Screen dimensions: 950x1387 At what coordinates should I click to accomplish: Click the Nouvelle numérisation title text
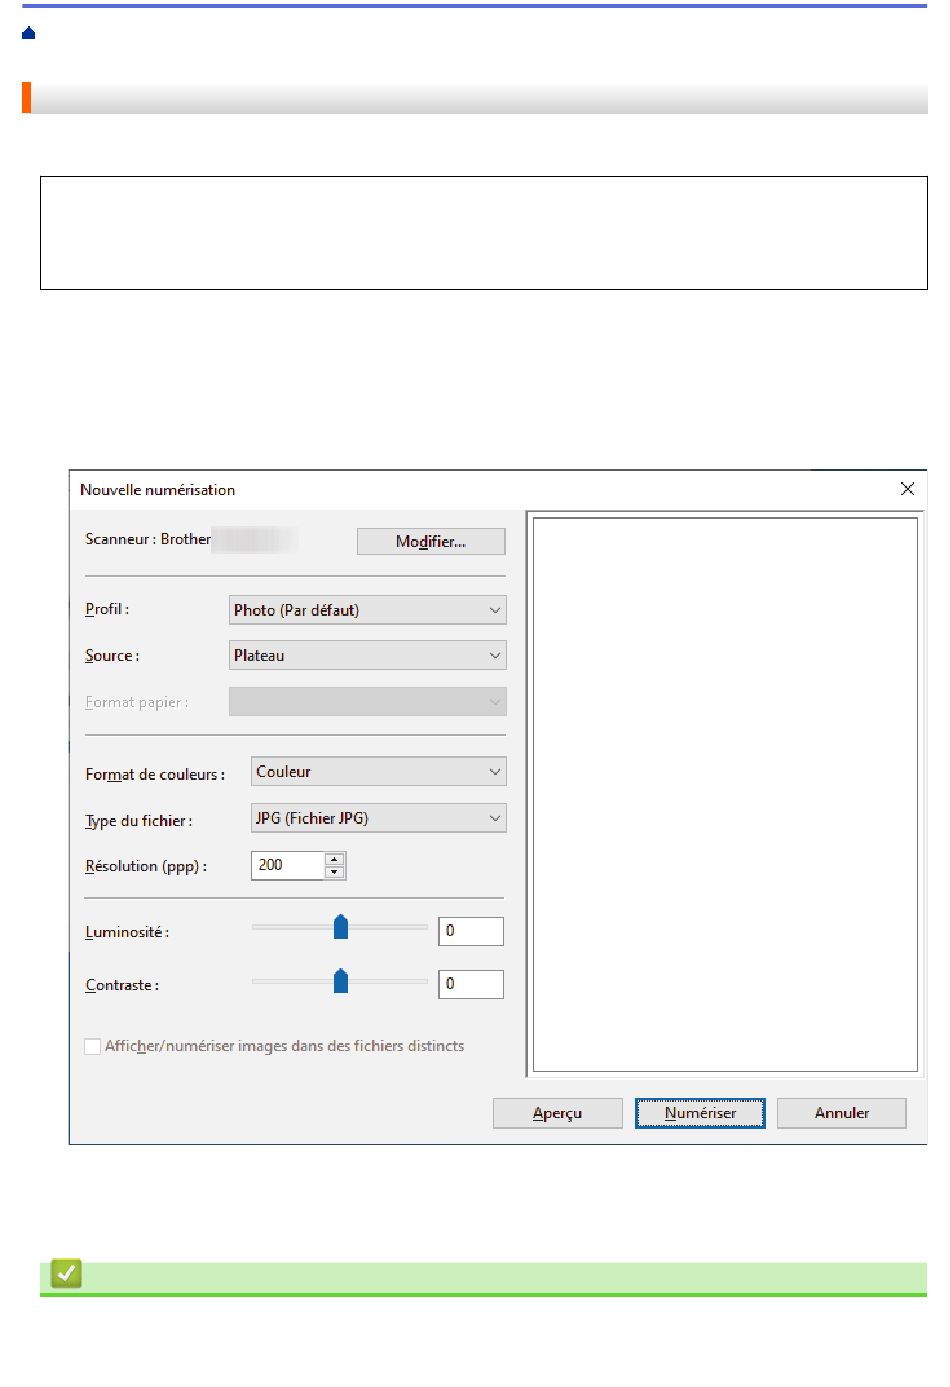[x=158, y=490]
